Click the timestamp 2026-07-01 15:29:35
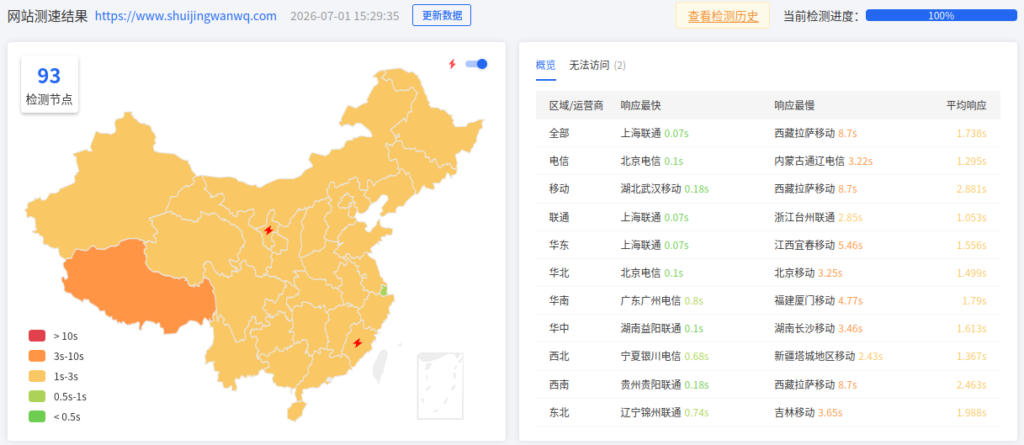The image size is (1024, 445). pyautogui.click(x=344, y=16)
